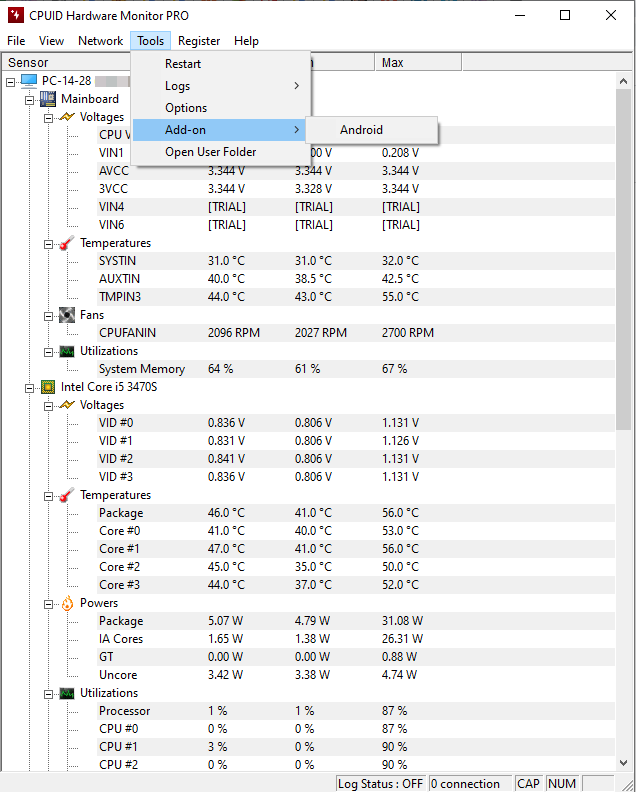Click the Powers flame icon
Image resolution: width=636 pixels, height=792 pixels.
click(x=67, y=603)
